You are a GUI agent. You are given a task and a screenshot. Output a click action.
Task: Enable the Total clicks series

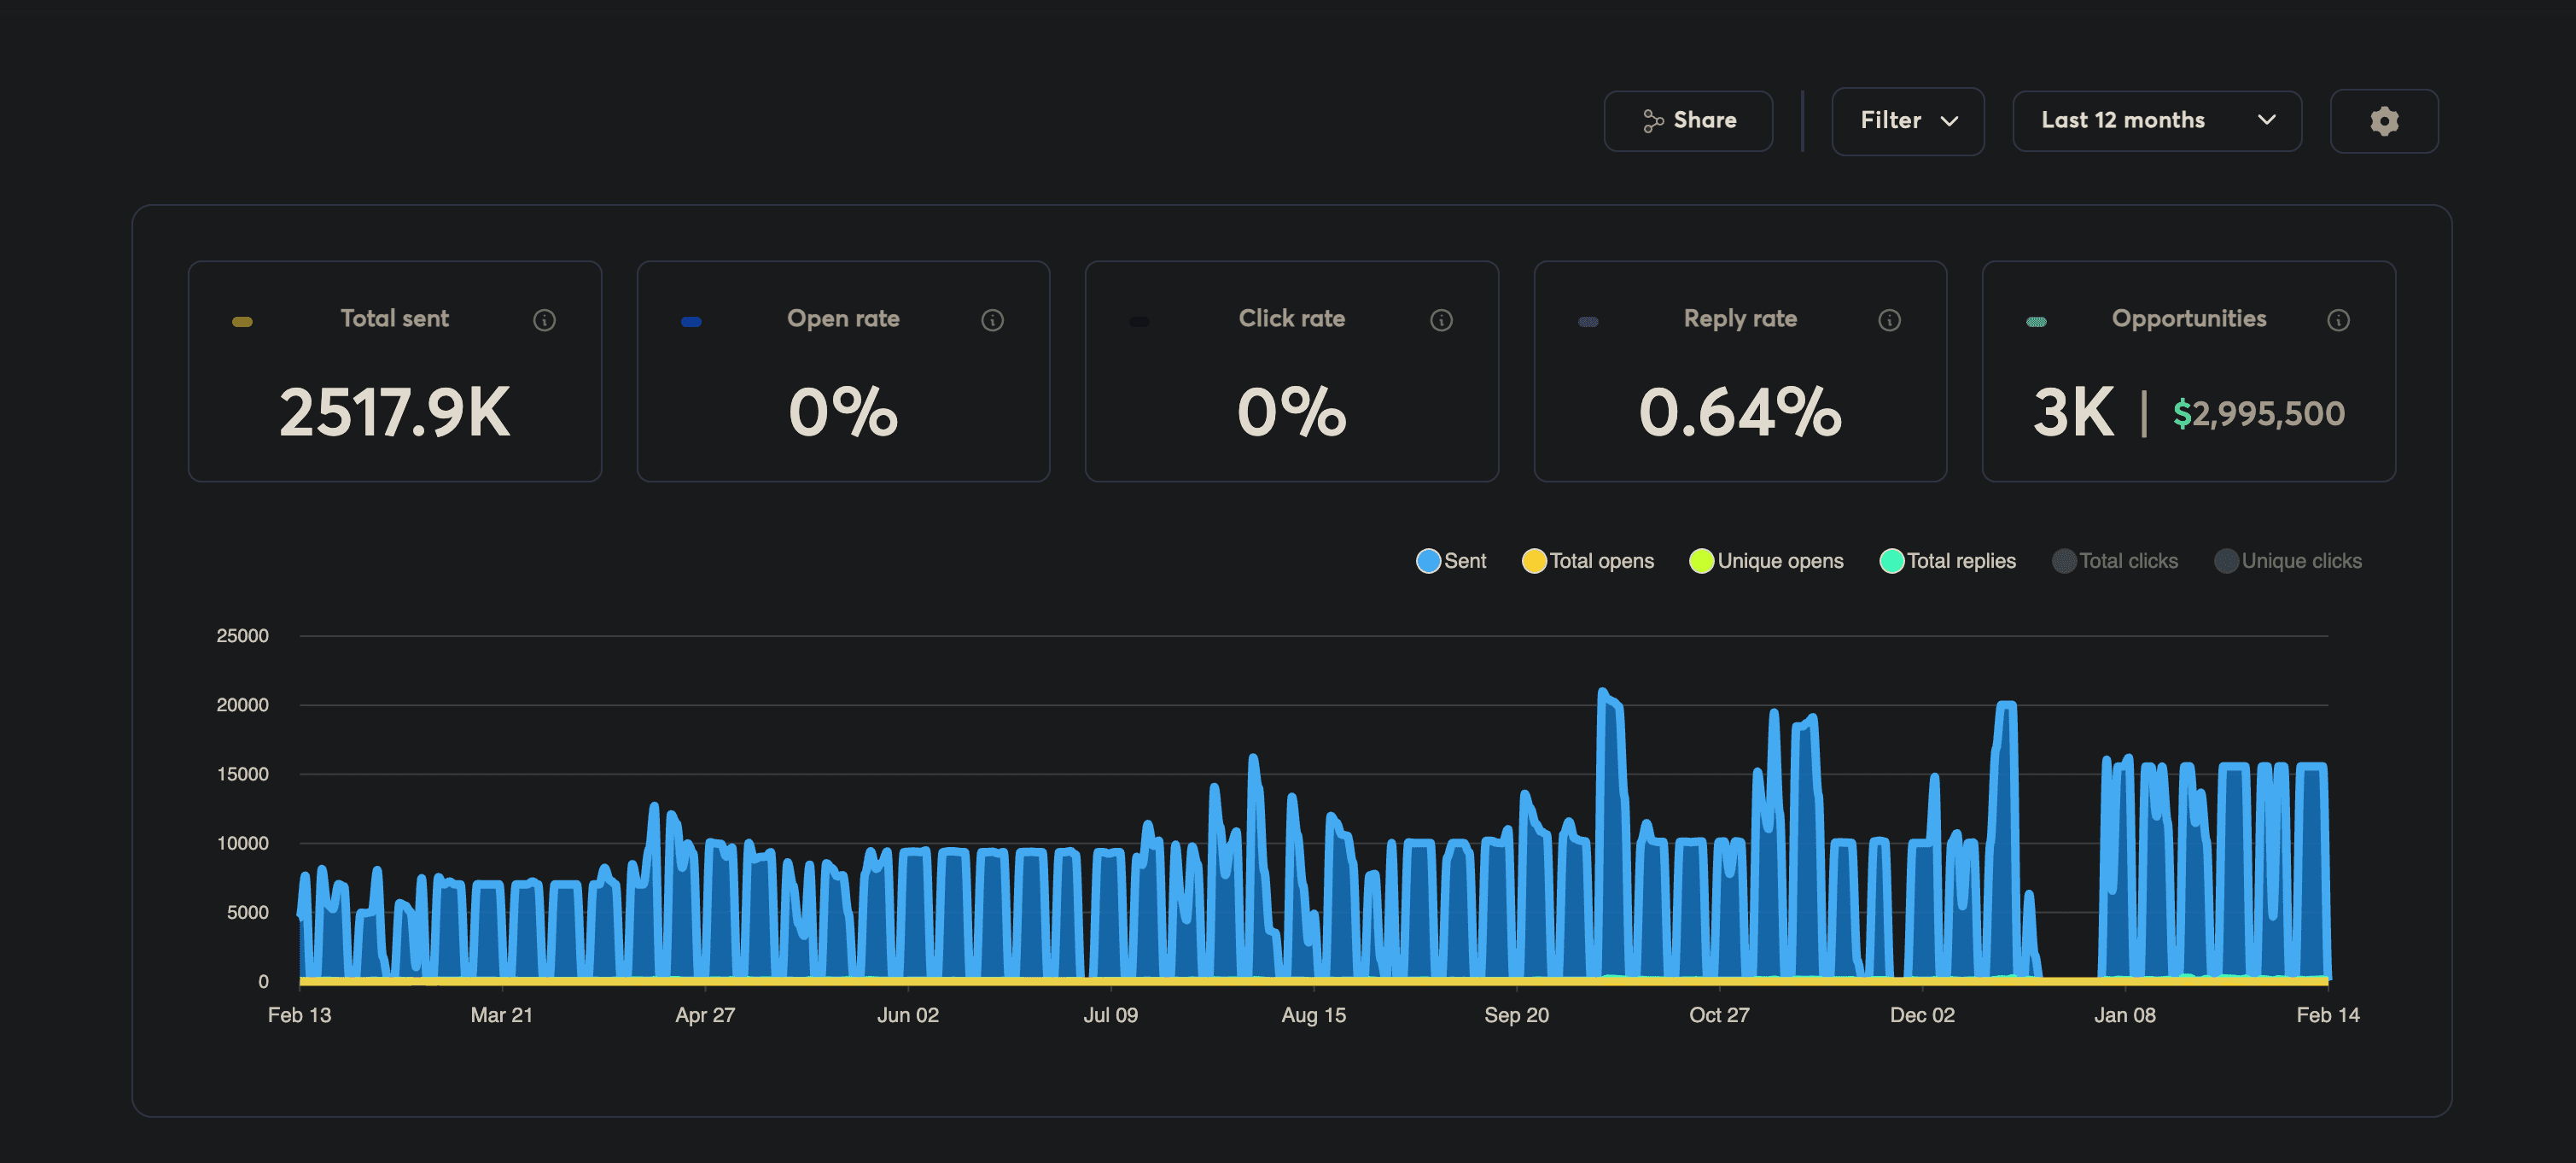tap(2116, 561)
